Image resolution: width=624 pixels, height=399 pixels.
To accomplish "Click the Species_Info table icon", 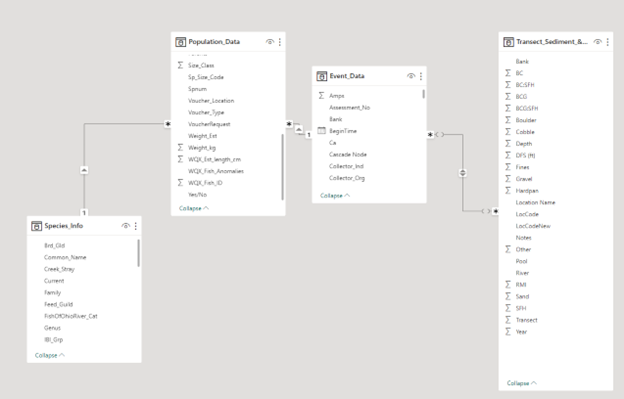I will [x=36, y=226].
